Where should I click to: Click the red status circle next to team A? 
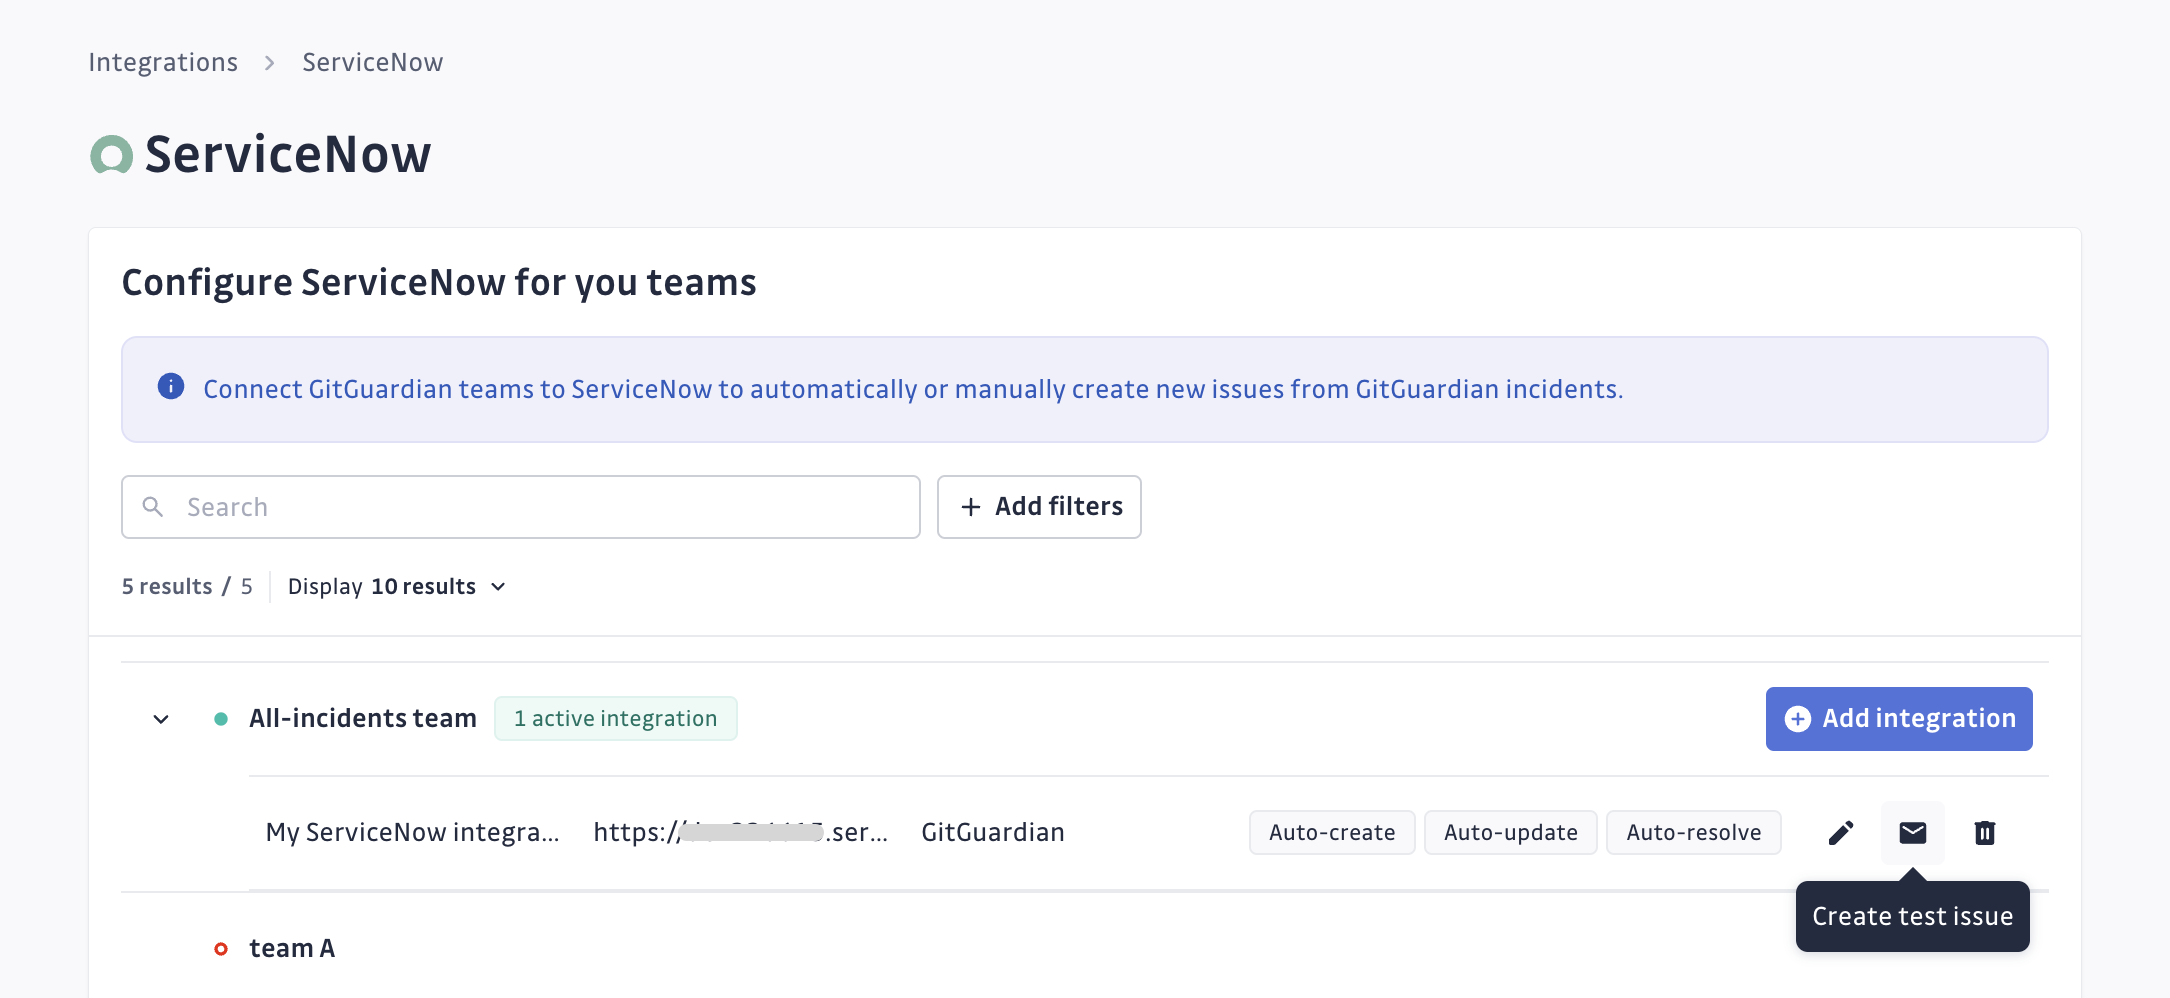[221, 948]
